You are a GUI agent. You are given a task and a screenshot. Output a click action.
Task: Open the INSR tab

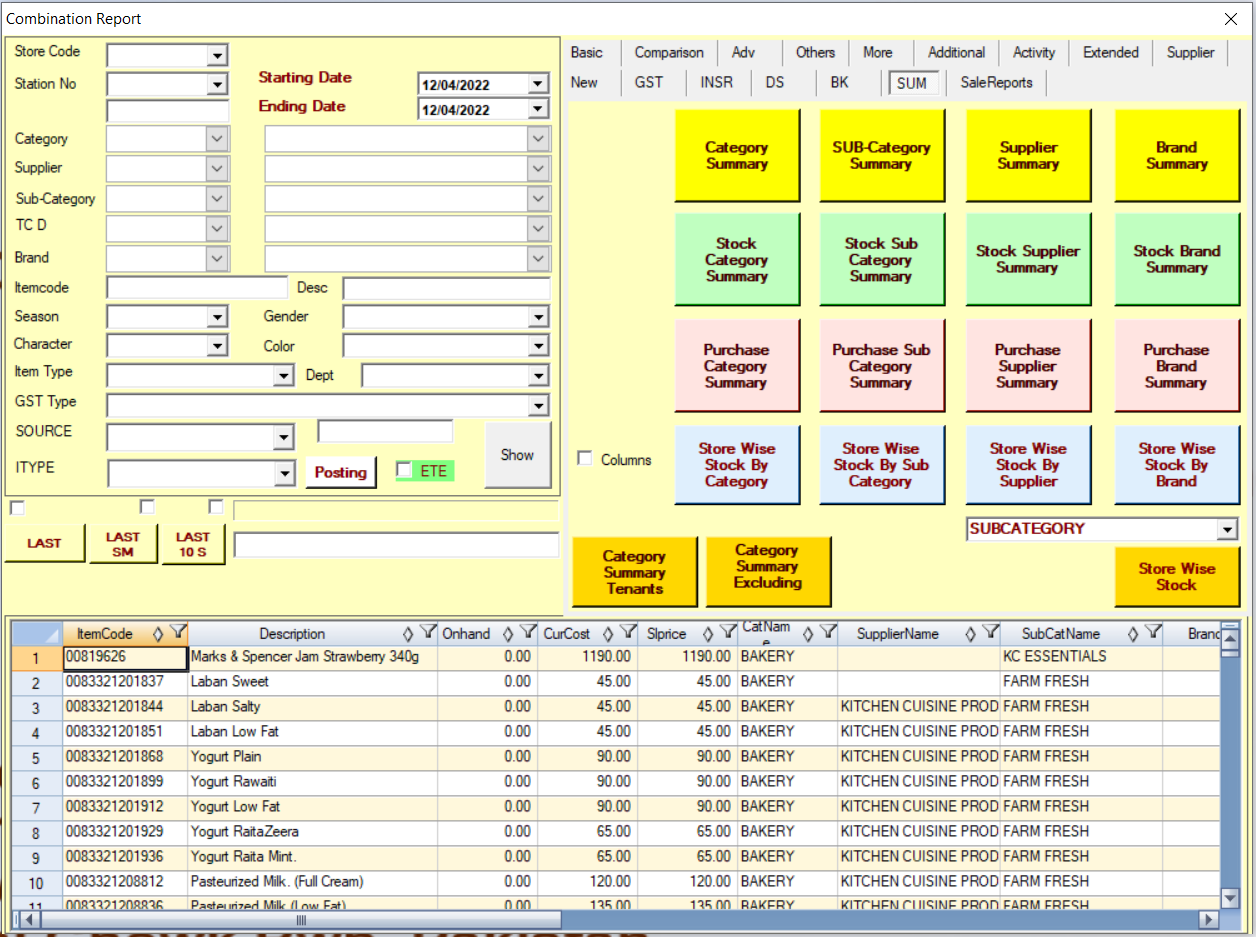(x=716, y=82)
